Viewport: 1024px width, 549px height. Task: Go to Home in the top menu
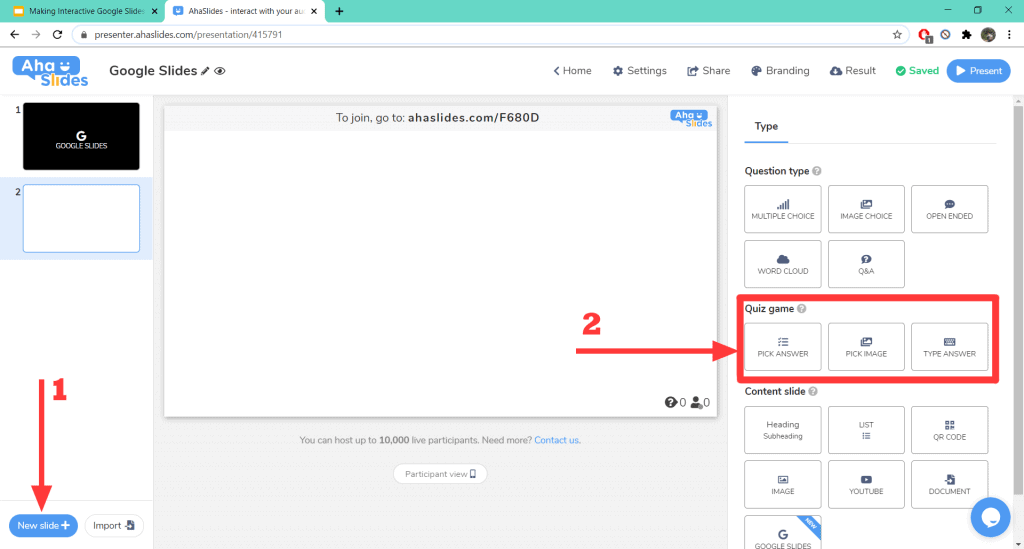pyautogui.click(x=572, y=71)
